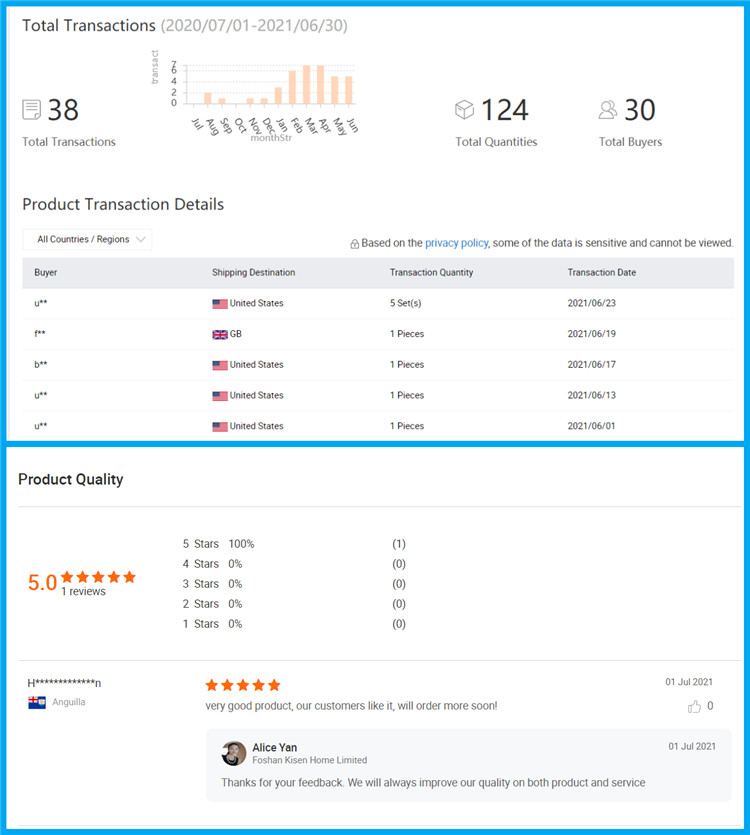Click the Anguilla flag under reviewer name
750x835 pixels.
click(37, 702)
